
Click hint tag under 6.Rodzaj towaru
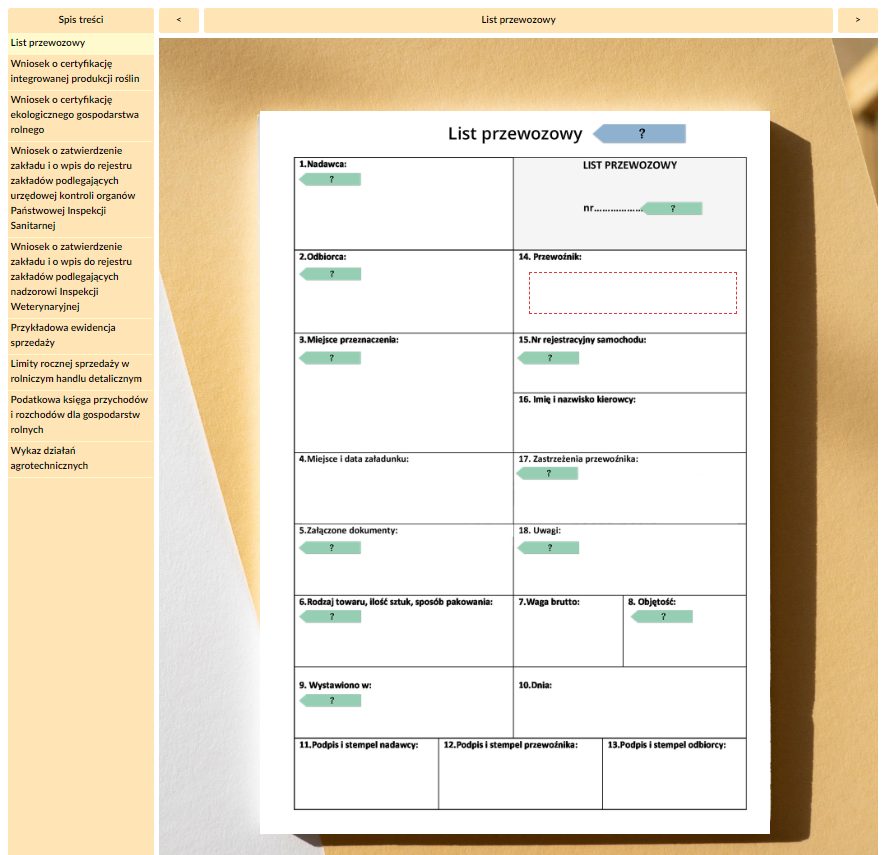click(x=330, y=616)
